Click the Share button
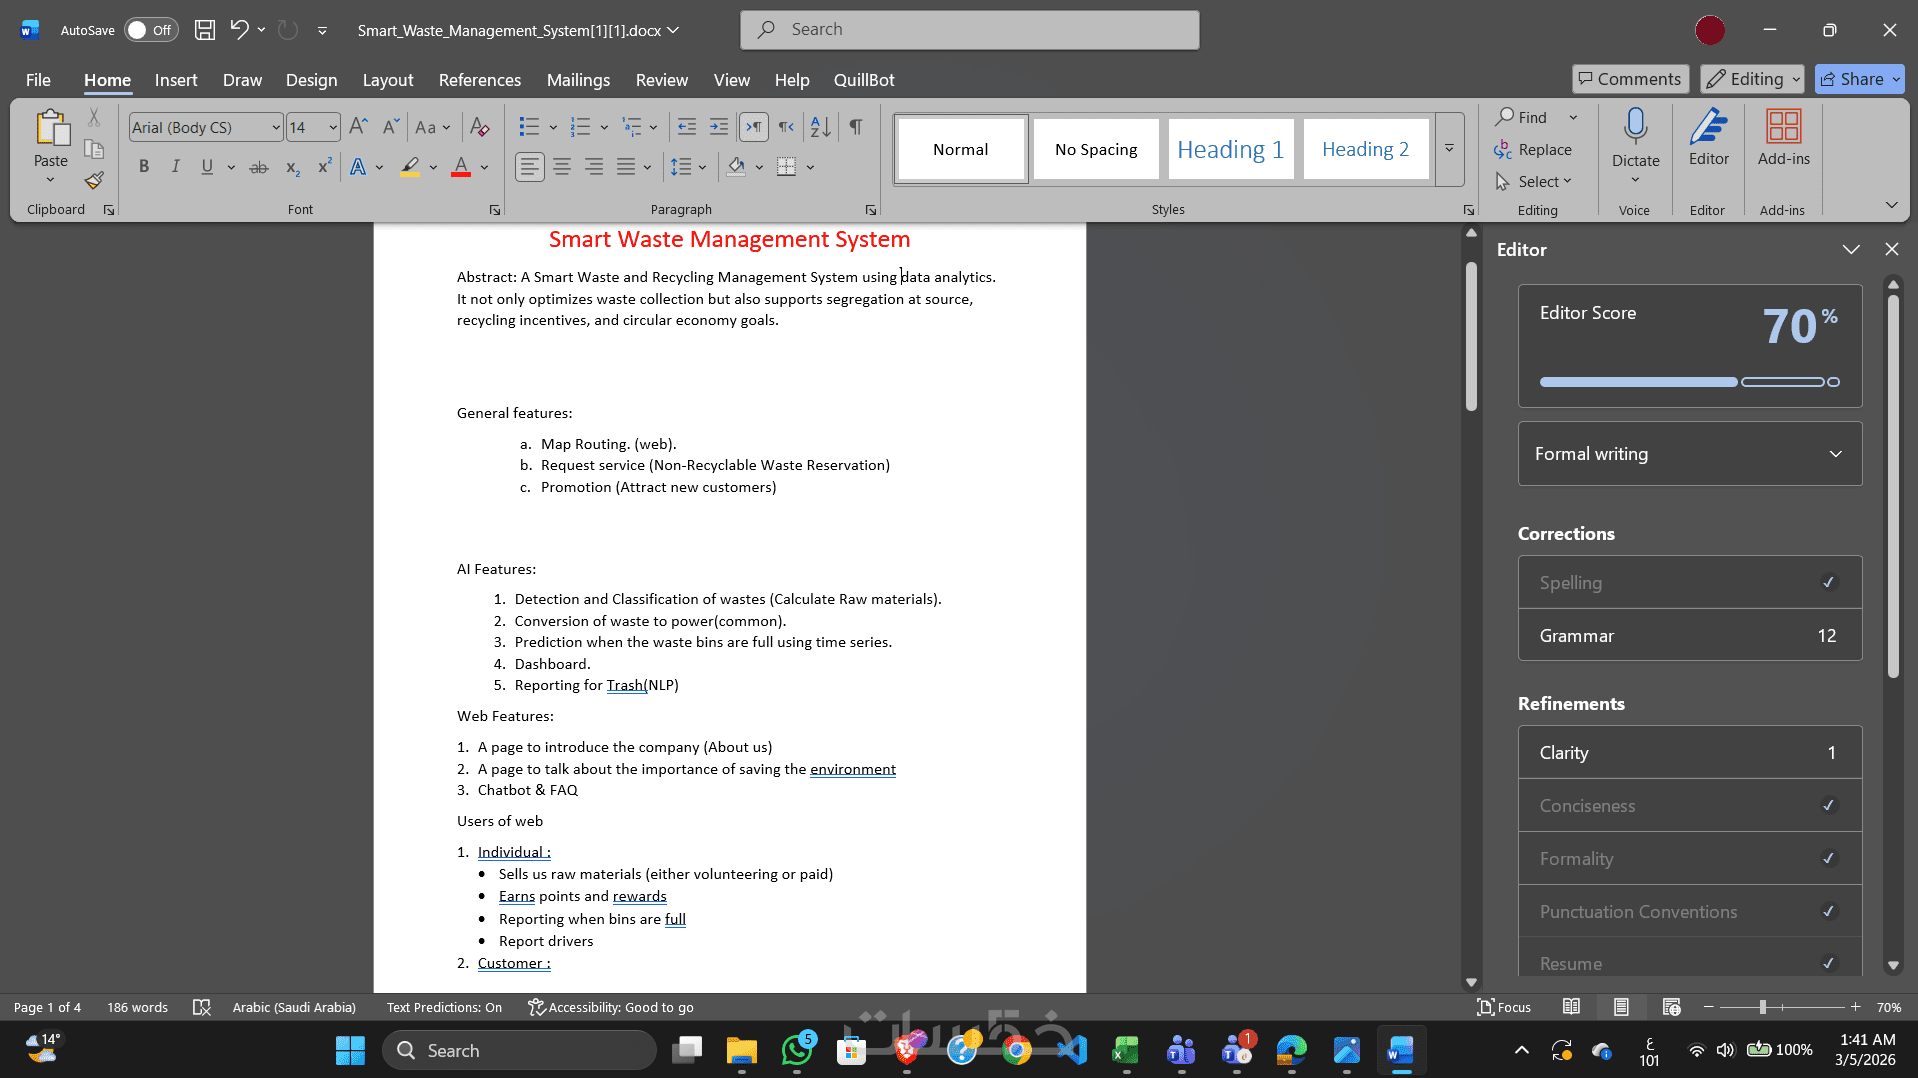 [x=1860, y=79]
